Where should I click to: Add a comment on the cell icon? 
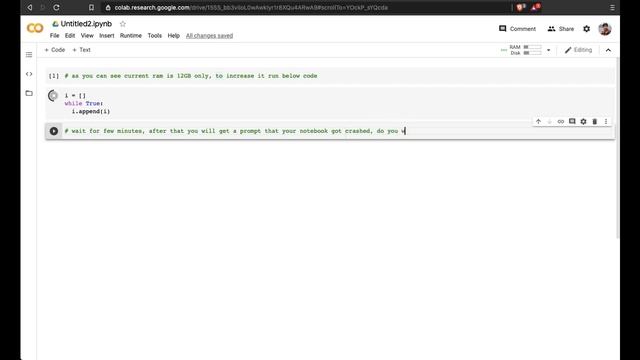[x=572, y=122]
